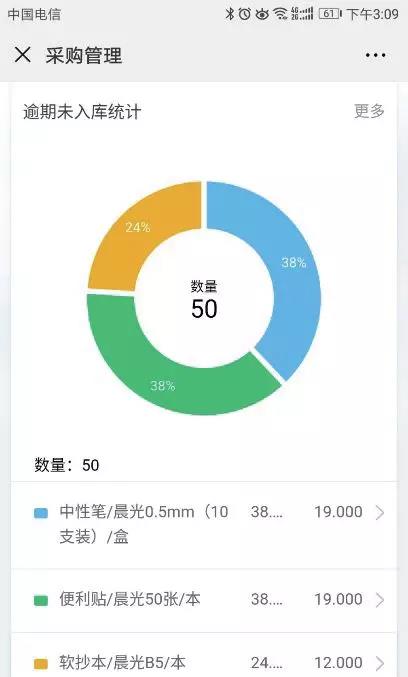
Task: Tap the alarm clock status icon
Action: tap(245, 14)
